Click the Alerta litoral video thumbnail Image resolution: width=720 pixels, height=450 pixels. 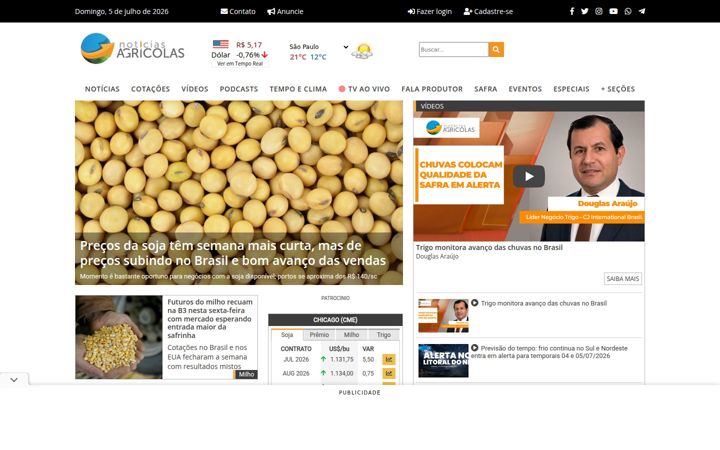444,361
